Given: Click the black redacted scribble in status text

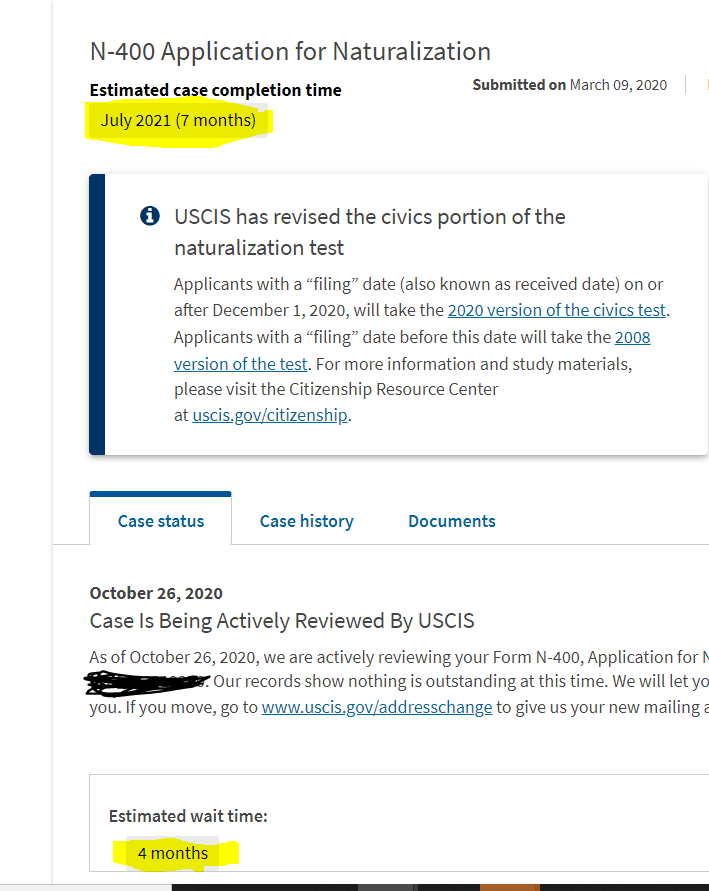Looking at the screenshot, I should [x=147, y=683].
